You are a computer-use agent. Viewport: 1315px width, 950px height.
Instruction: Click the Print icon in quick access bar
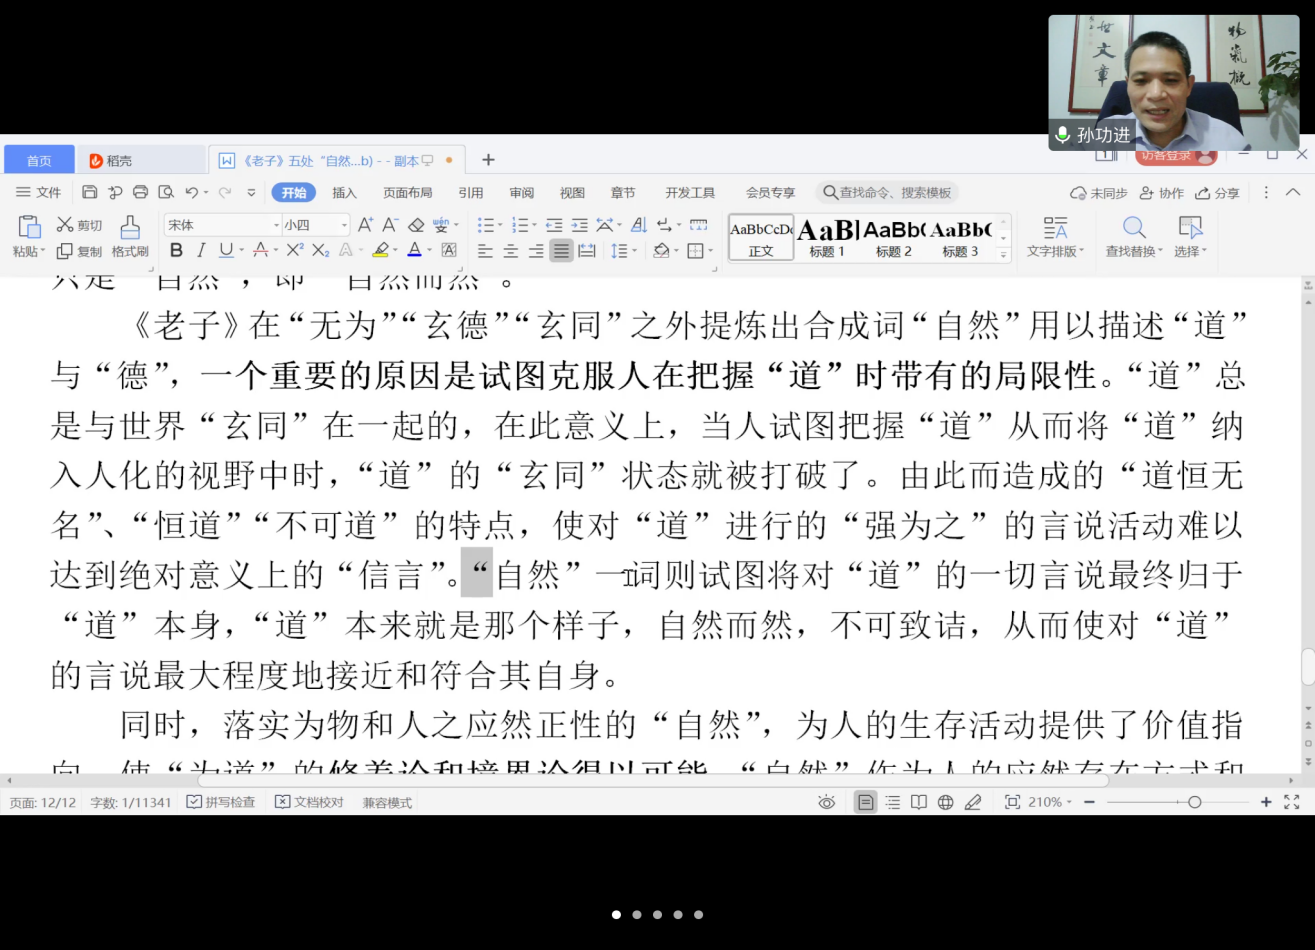pos(140,192)
